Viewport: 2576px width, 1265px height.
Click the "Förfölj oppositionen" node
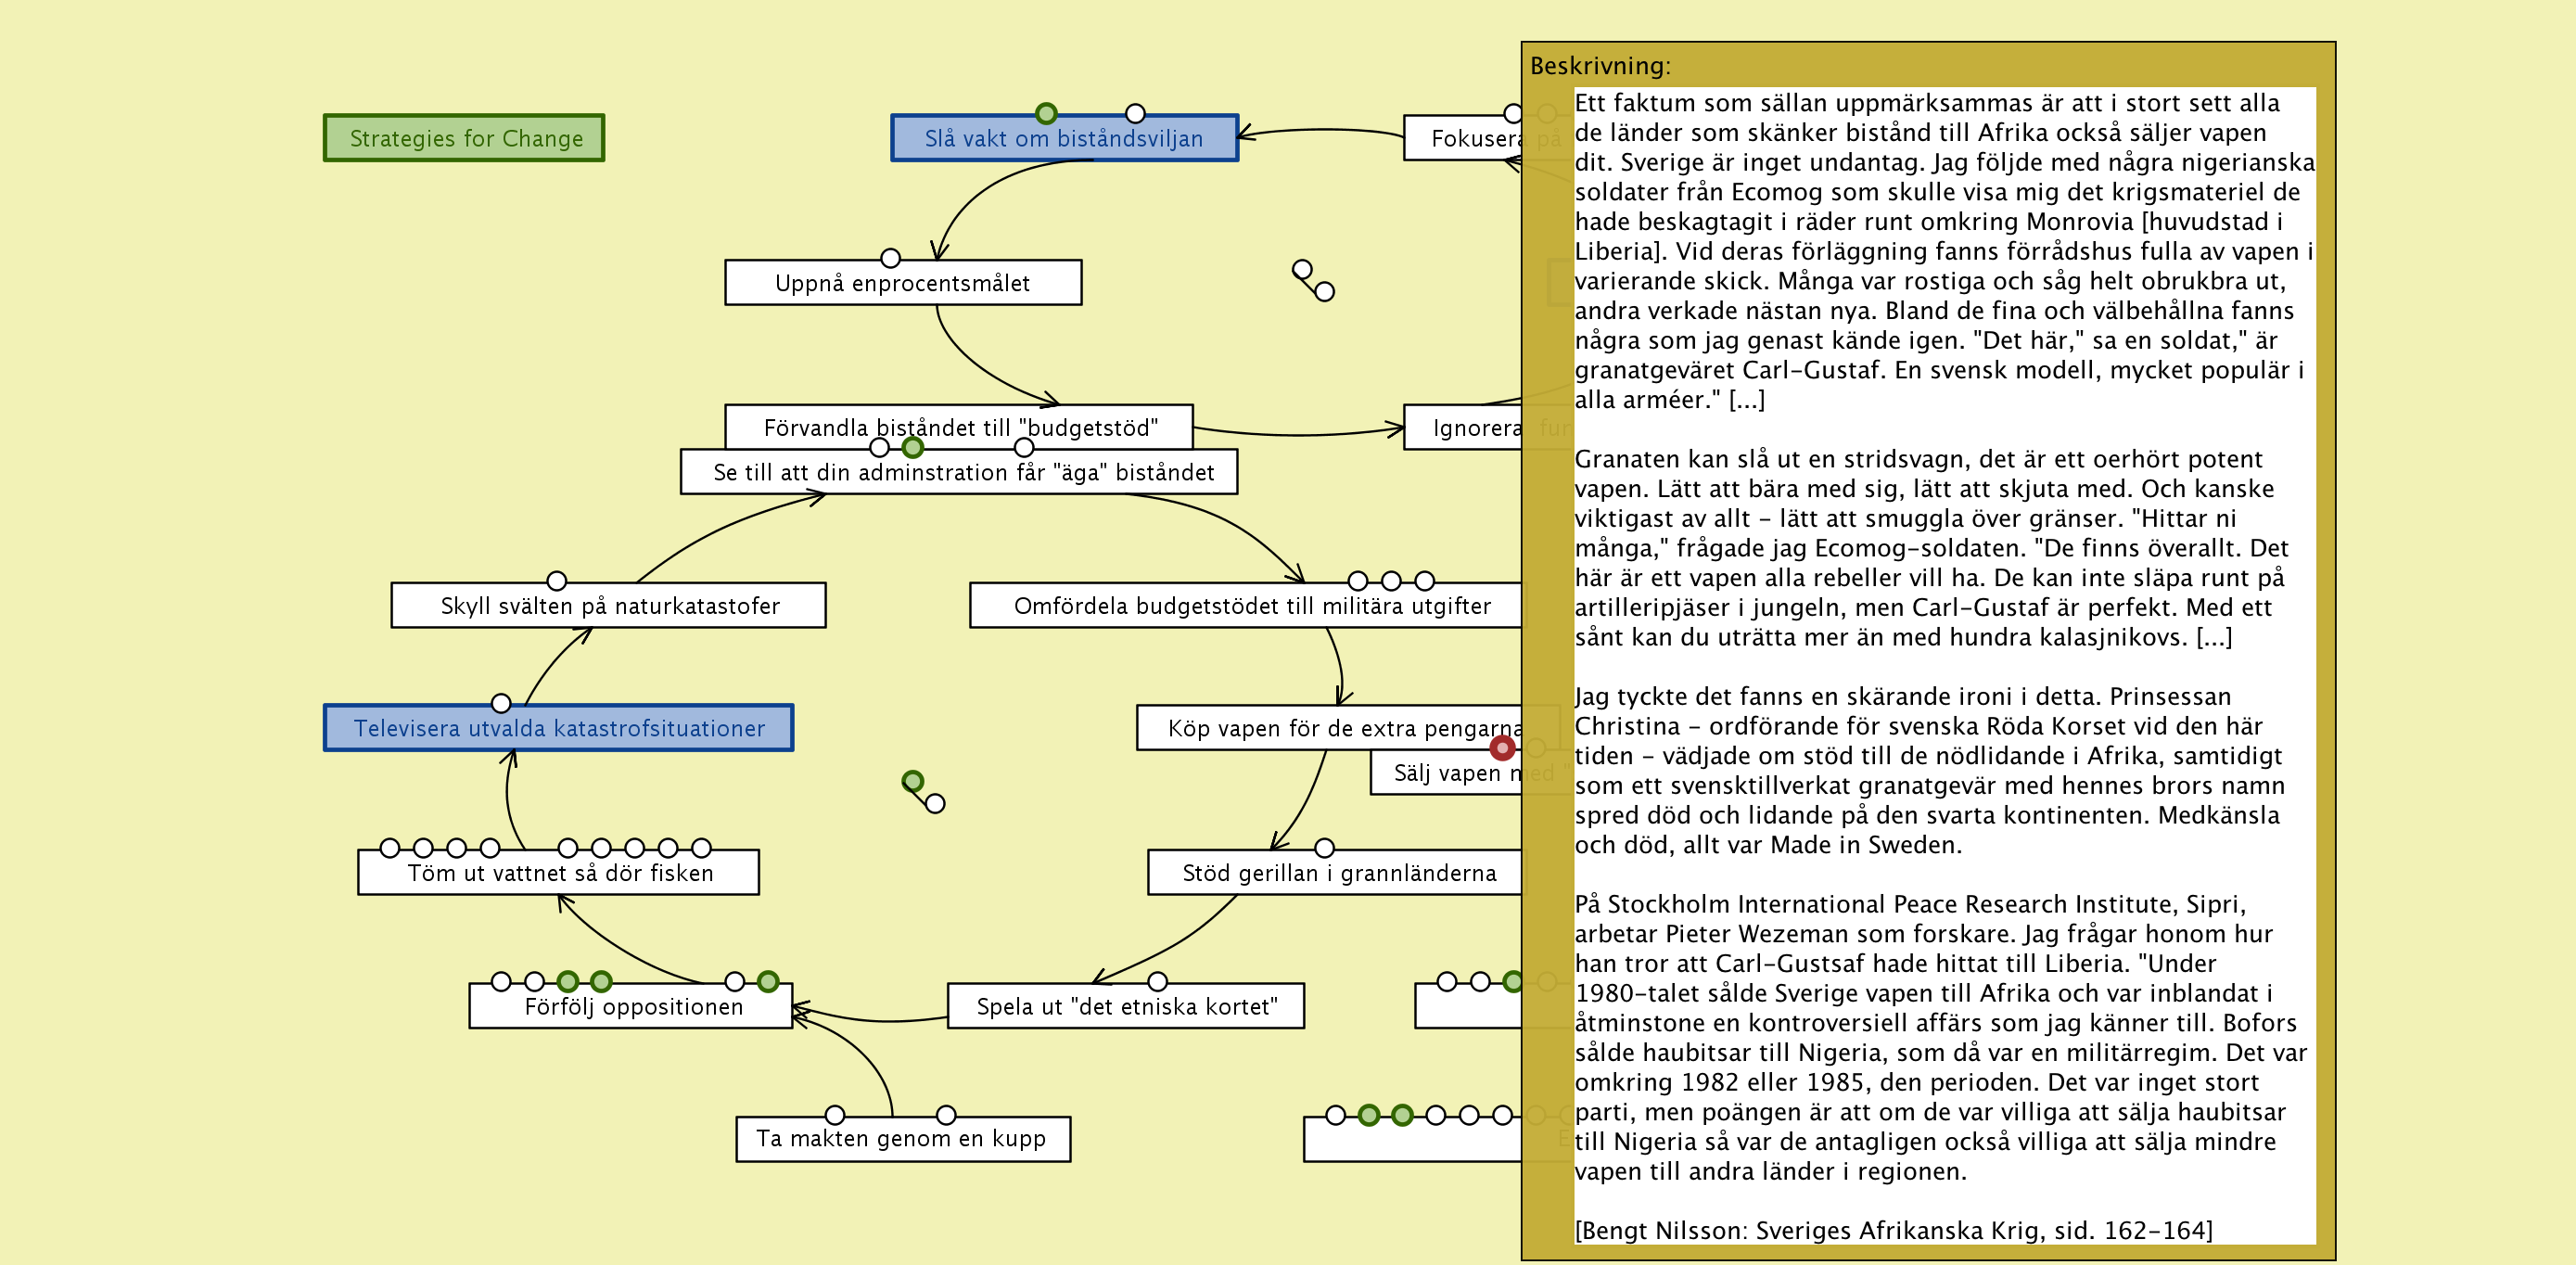point(632,1007)
